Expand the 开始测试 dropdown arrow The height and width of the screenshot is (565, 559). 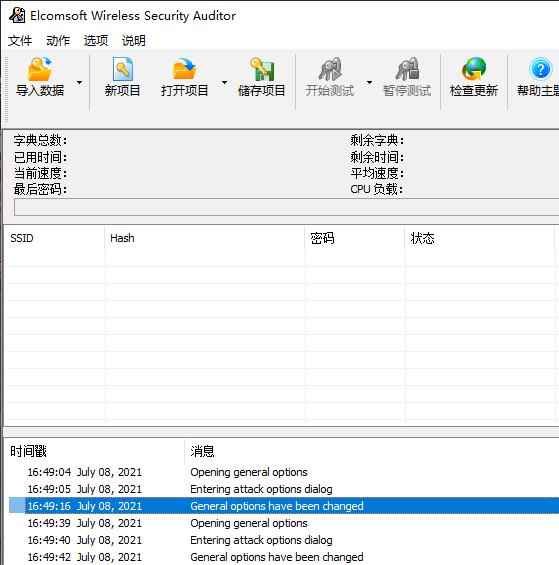369,83
